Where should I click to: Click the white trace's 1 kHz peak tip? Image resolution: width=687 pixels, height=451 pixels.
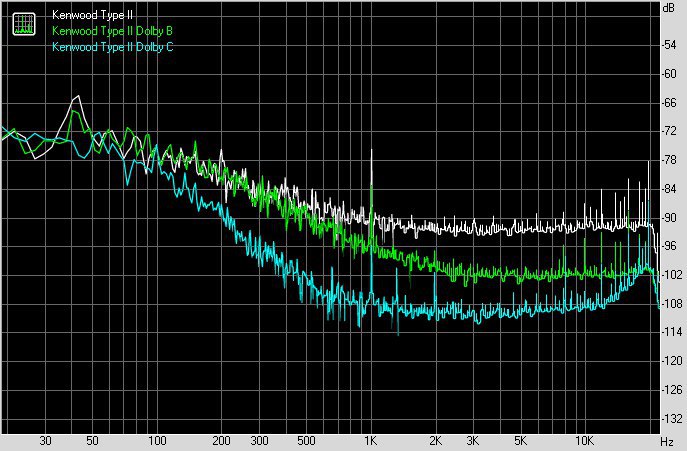pos(372,150)
